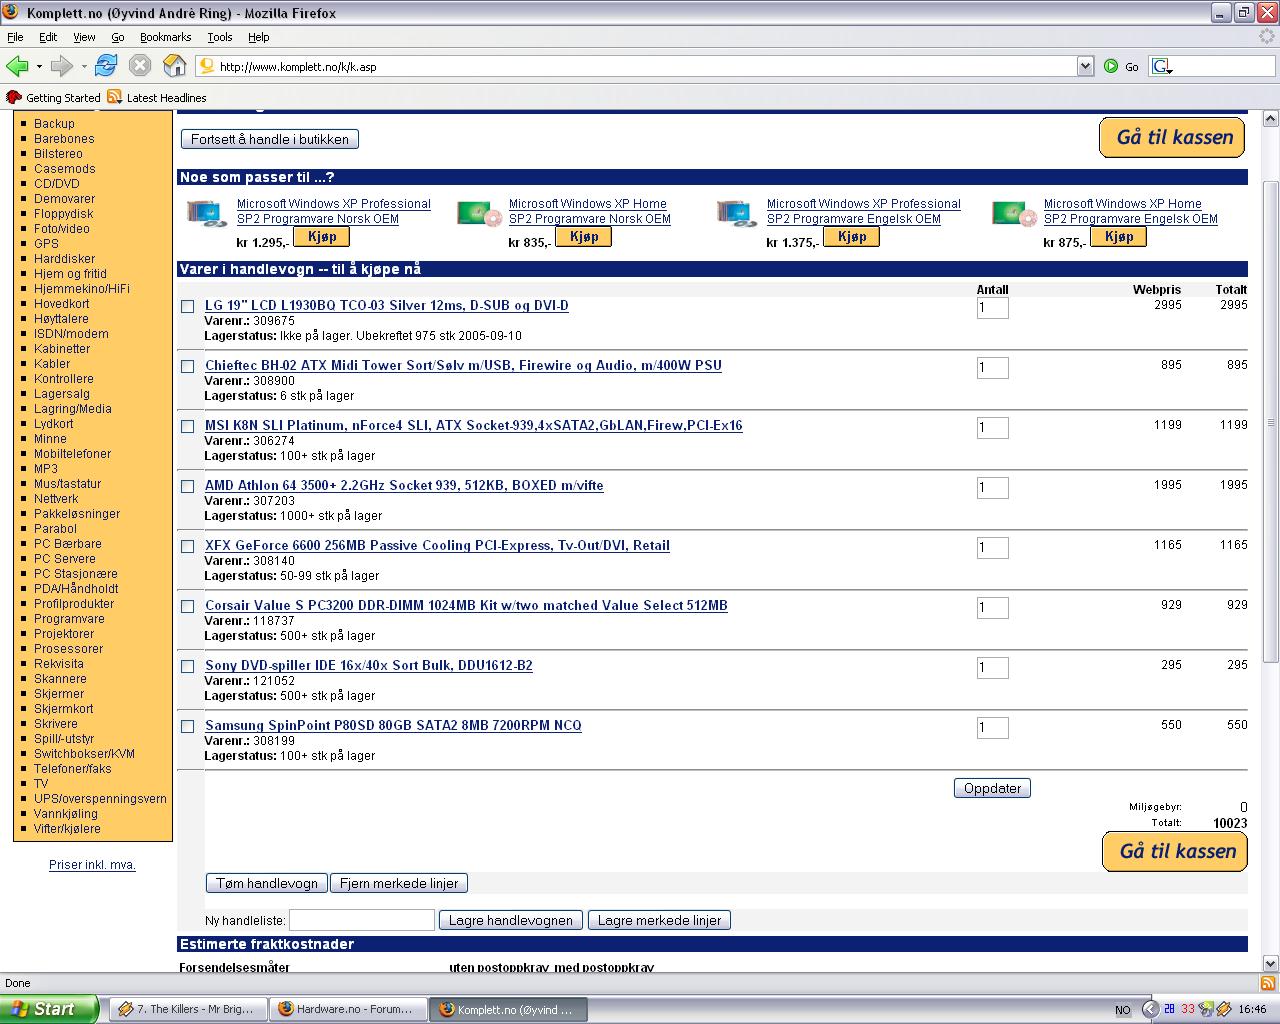Go back with the Back arrow icon
The width and height of the screenshot is (1280, 1024).
16,66
